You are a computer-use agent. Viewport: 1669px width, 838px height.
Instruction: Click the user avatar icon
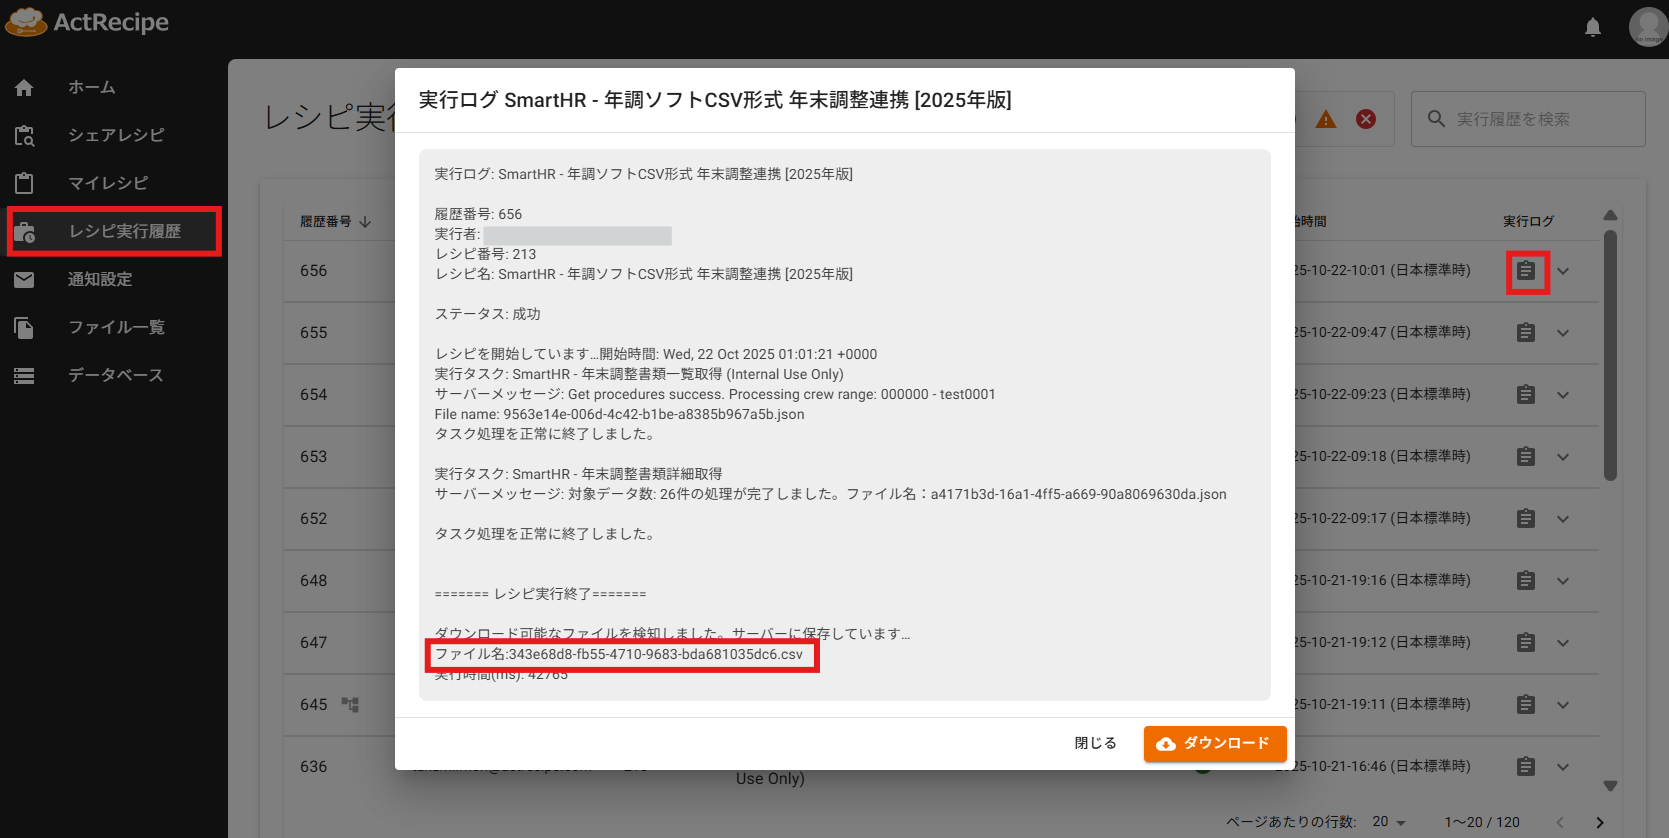click(1648, 26)
